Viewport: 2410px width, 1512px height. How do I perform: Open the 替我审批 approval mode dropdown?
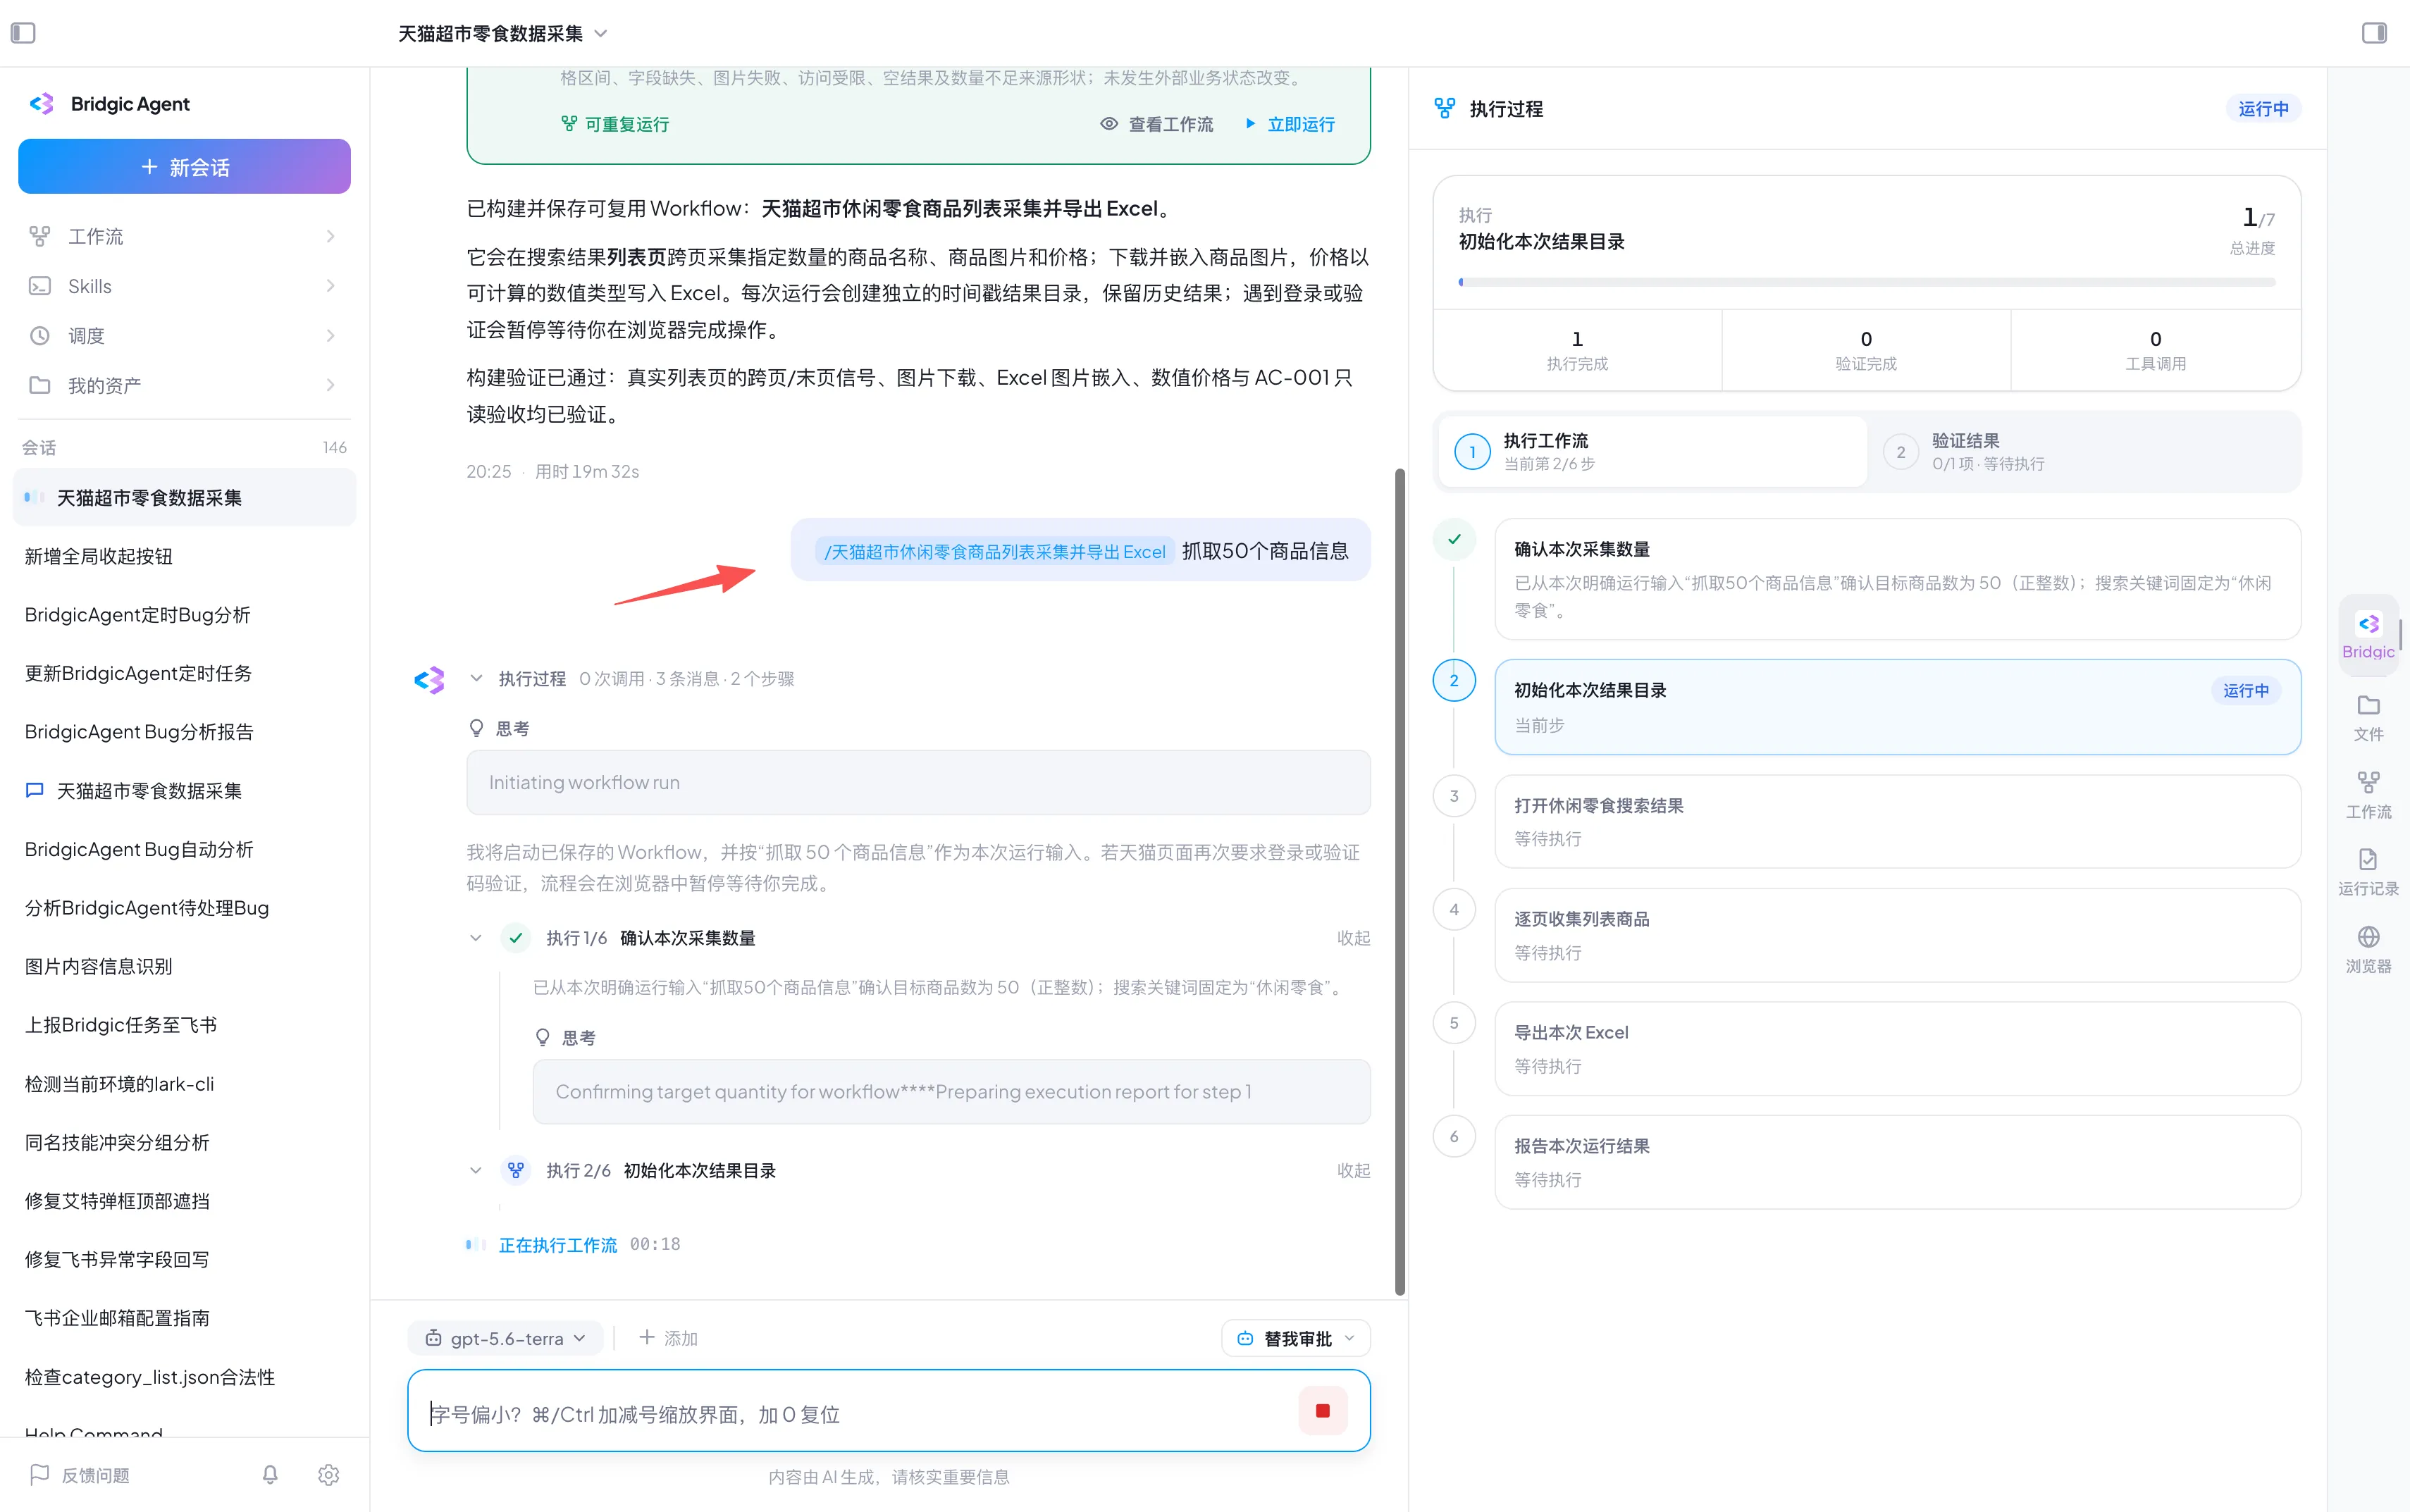pyautogui.click(x=1295, y=1338)
